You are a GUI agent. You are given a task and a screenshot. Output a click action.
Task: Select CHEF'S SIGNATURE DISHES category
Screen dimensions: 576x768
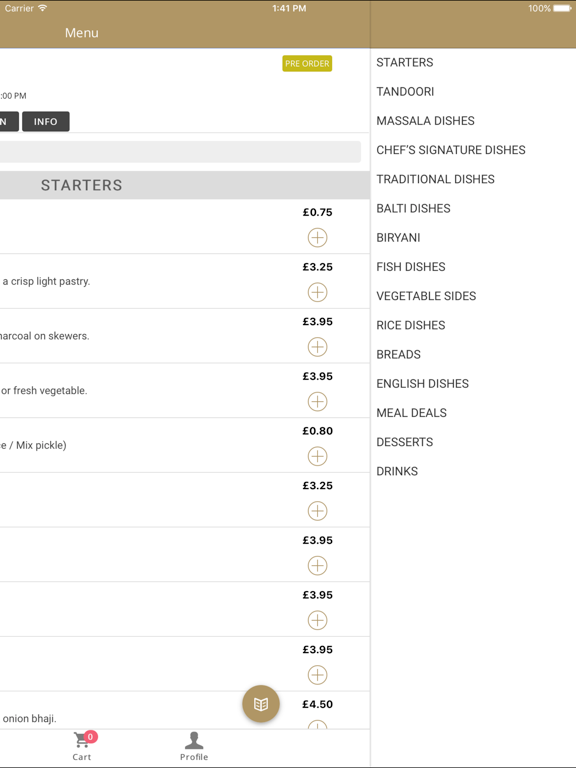click(x=451, y=150)
